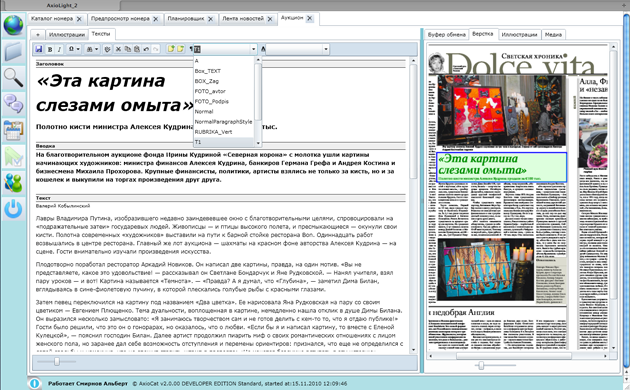Open the chat bubbles icon in sidebar

coord(13,103)
